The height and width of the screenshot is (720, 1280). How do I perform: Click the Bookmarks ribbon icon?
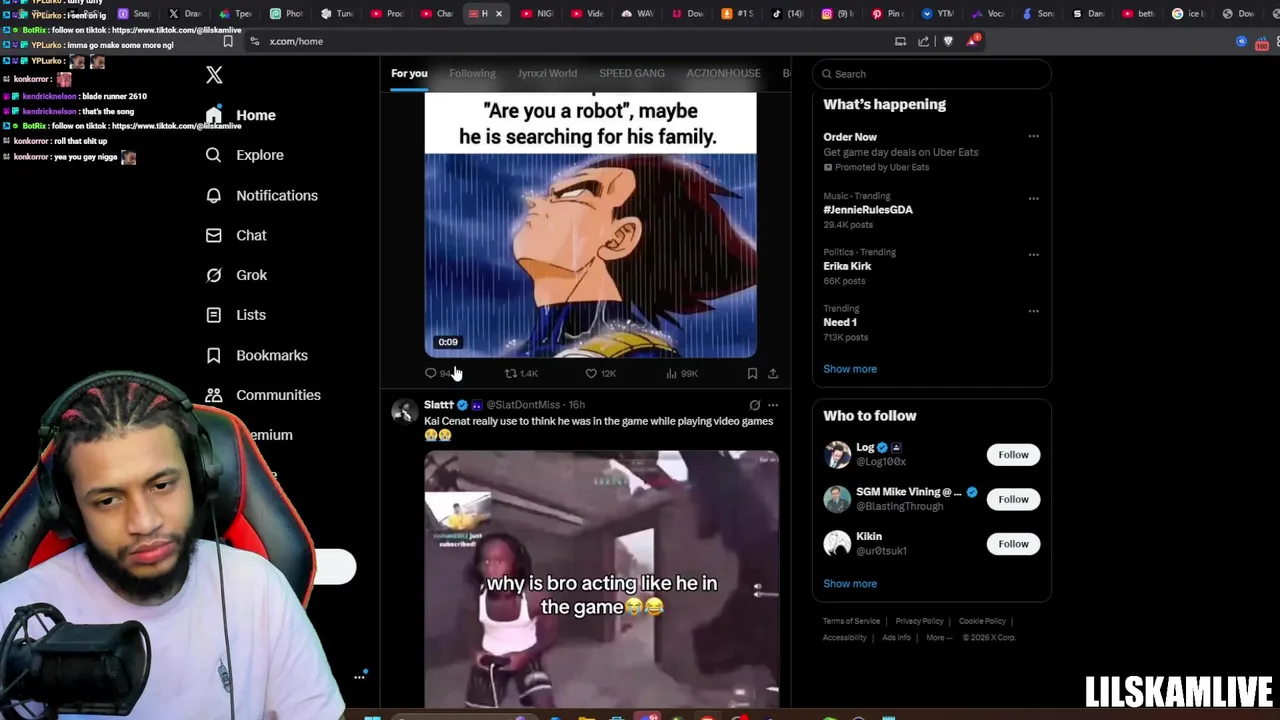[x=213, y=355]
